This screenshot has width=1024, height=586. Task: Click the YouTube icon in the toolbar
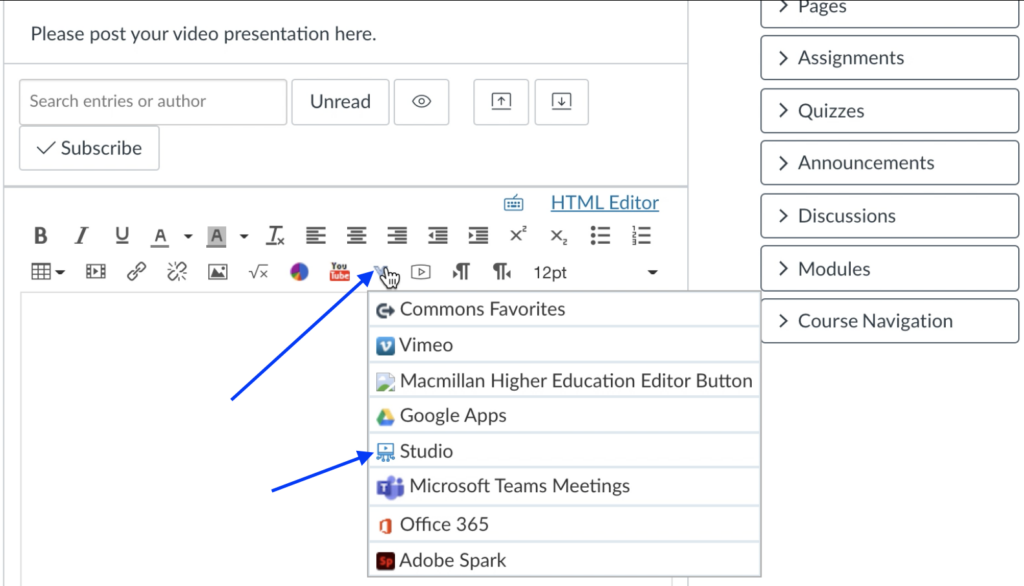pyautogui.click(x=340, y=272)
